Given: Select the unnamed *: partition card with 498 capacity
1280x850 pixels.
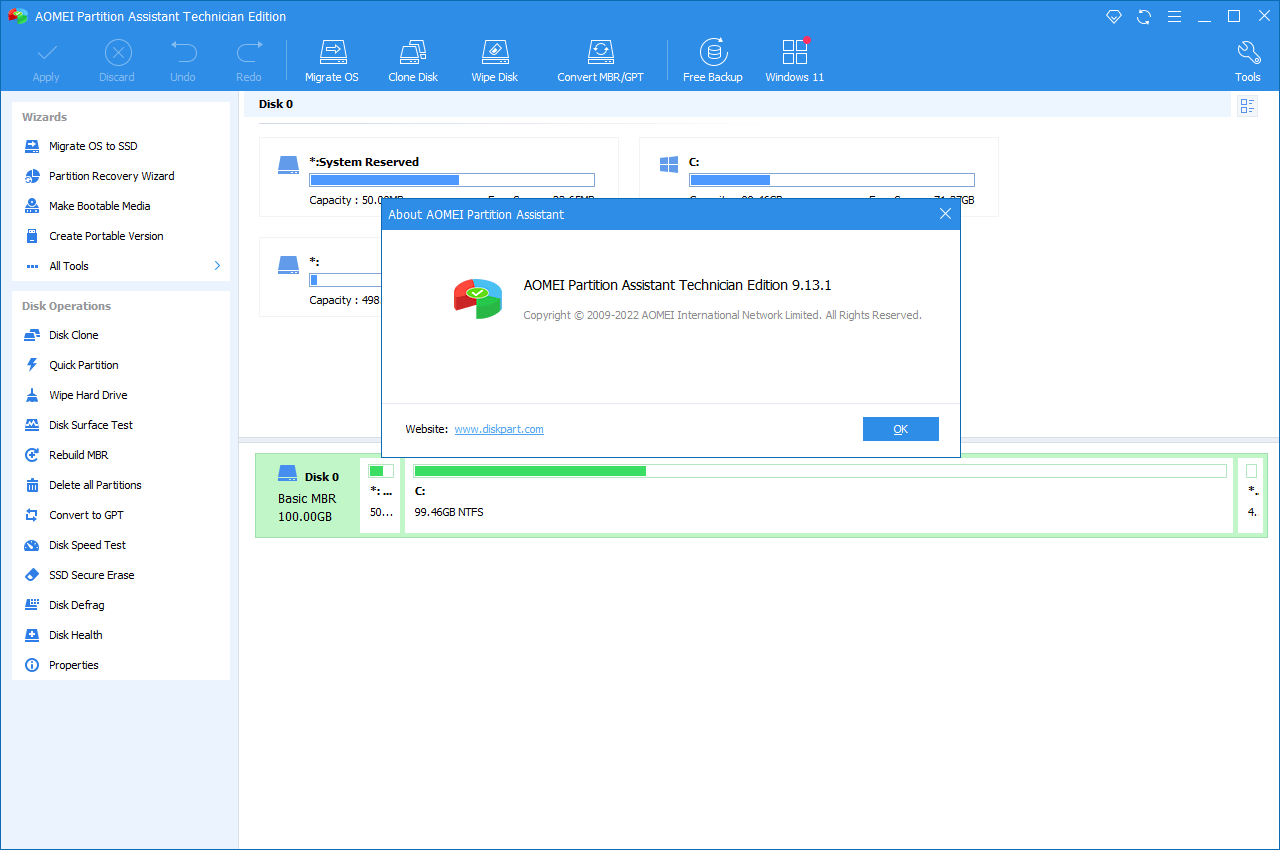Looking at the screenshot, I should (x=320, y=277).
